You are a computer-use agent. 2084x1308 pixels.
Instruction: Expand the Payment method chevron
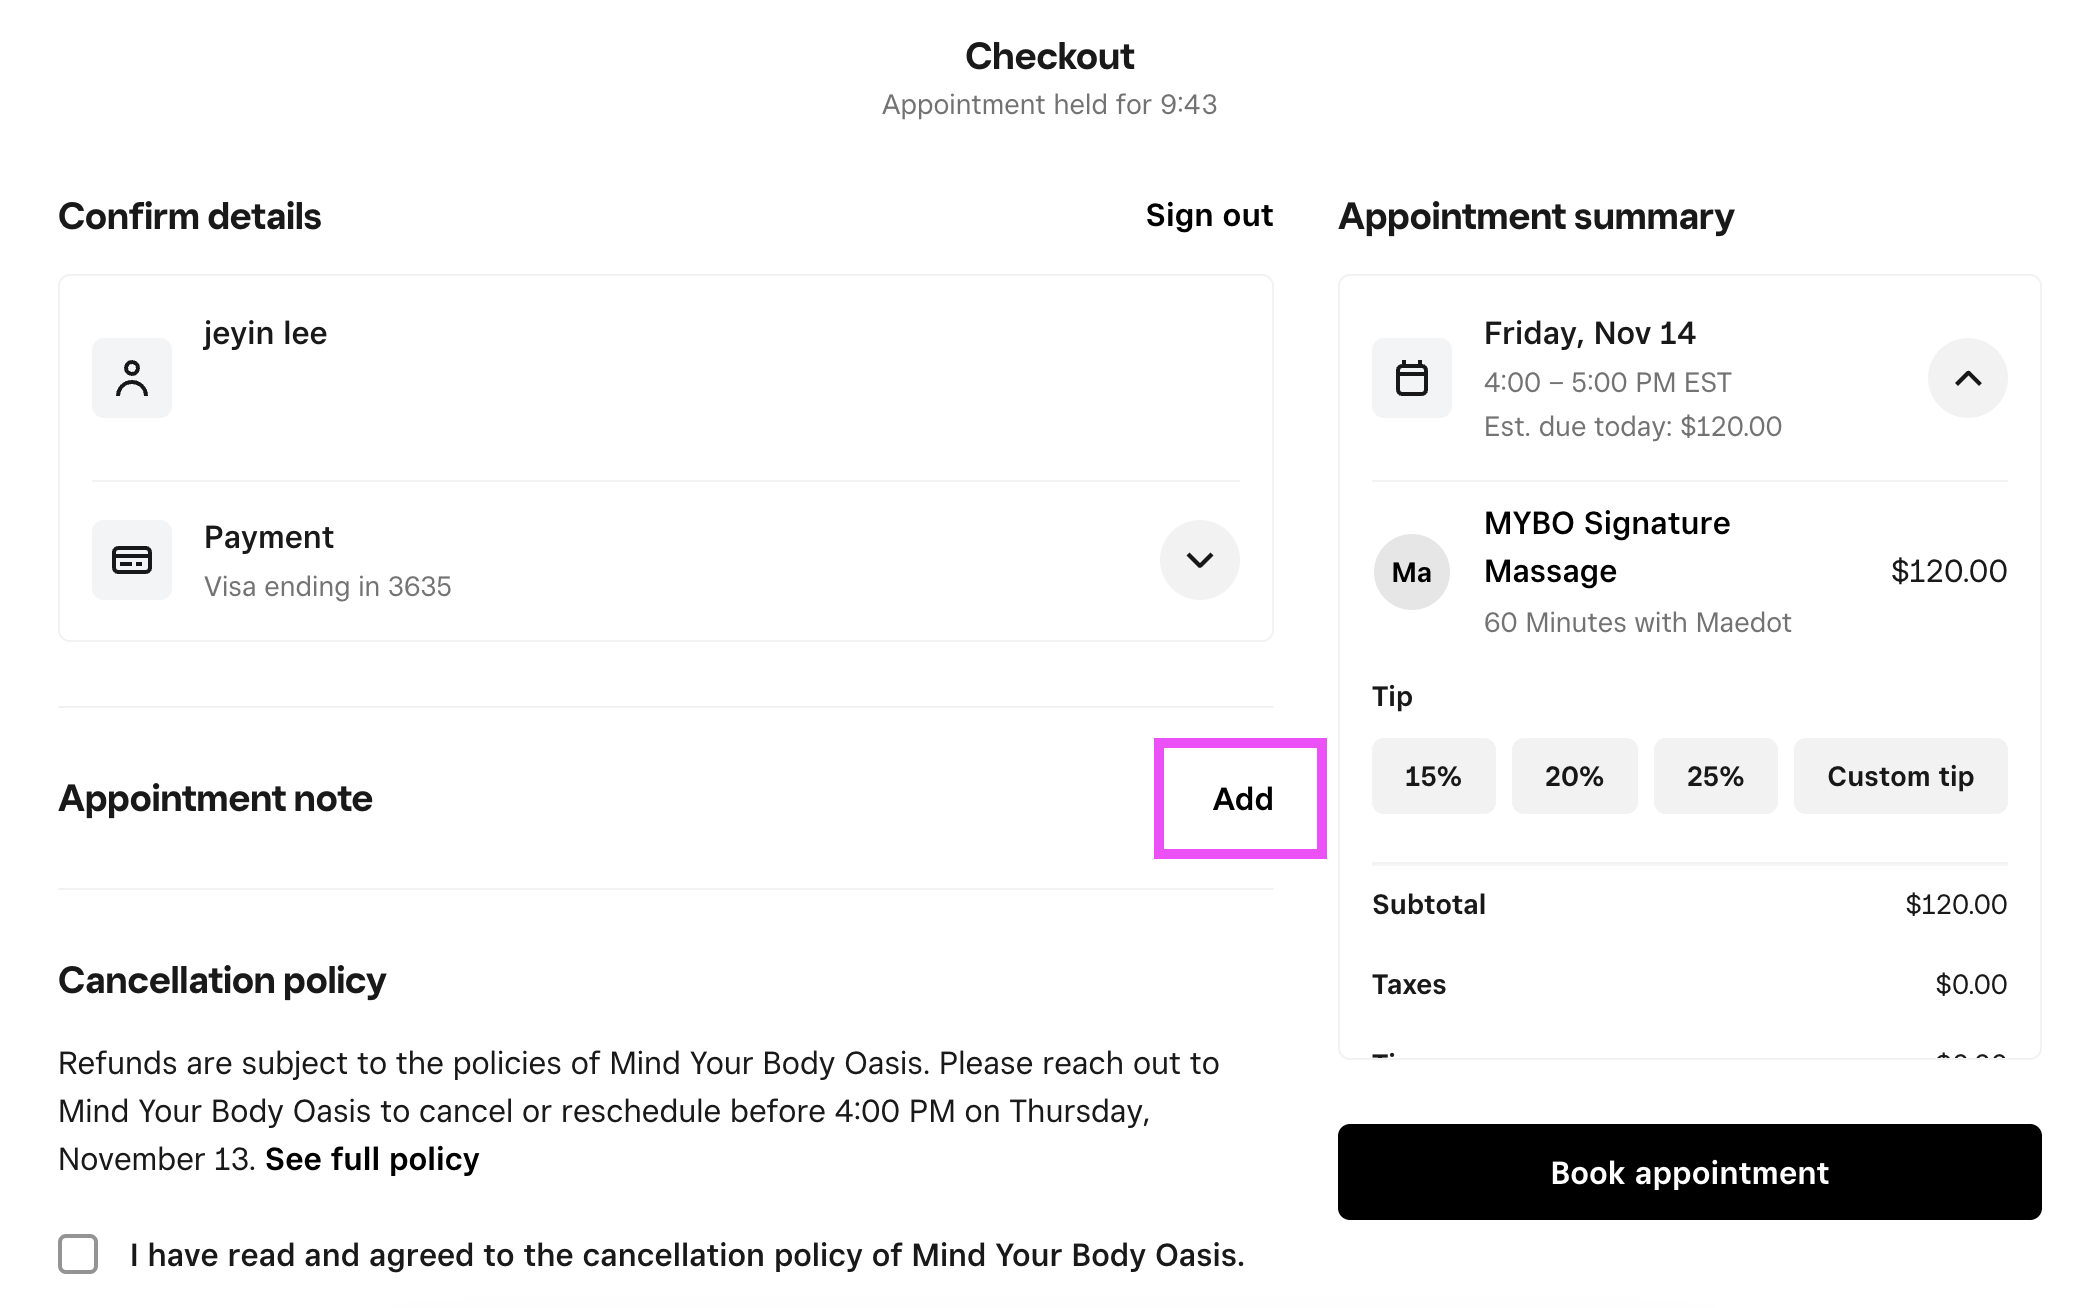click(1199, 560)
